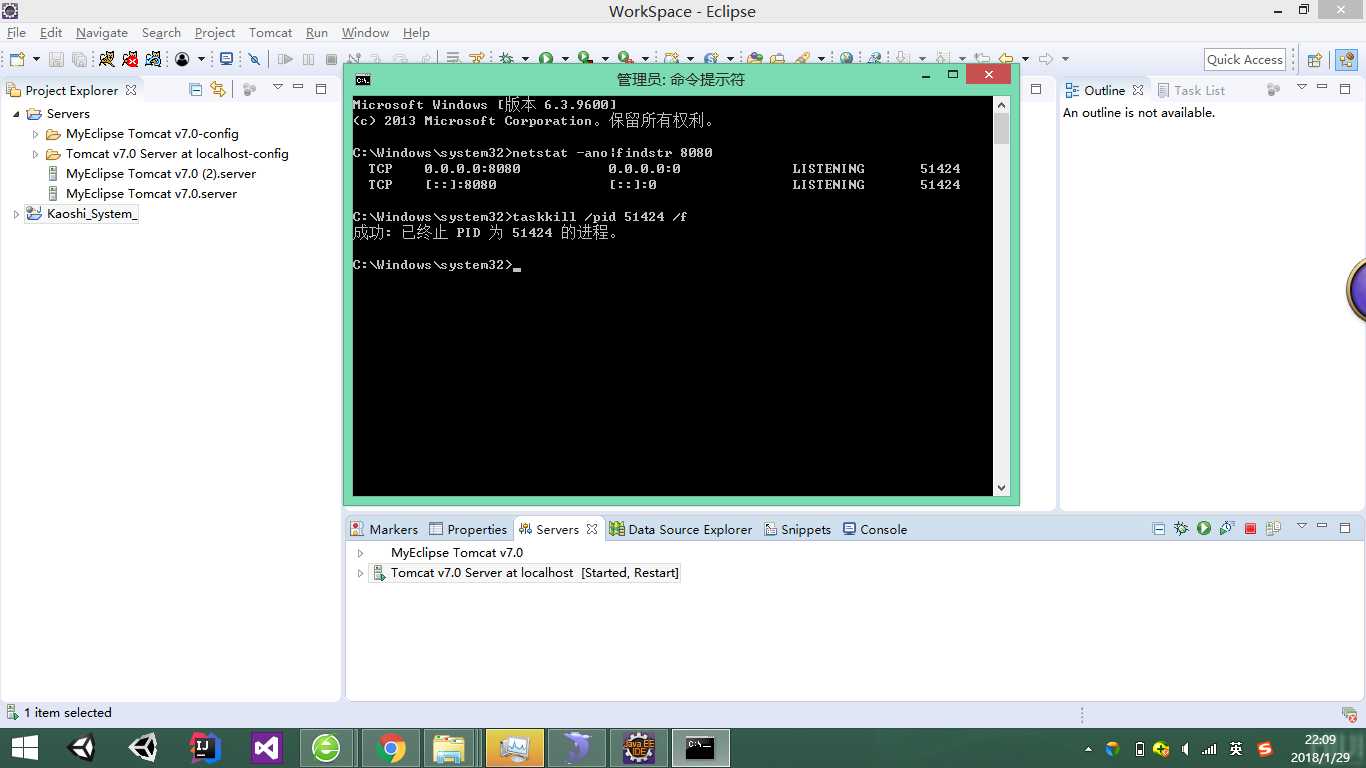Open Project Explorer view menu triangle

click(x=277, y=87)
